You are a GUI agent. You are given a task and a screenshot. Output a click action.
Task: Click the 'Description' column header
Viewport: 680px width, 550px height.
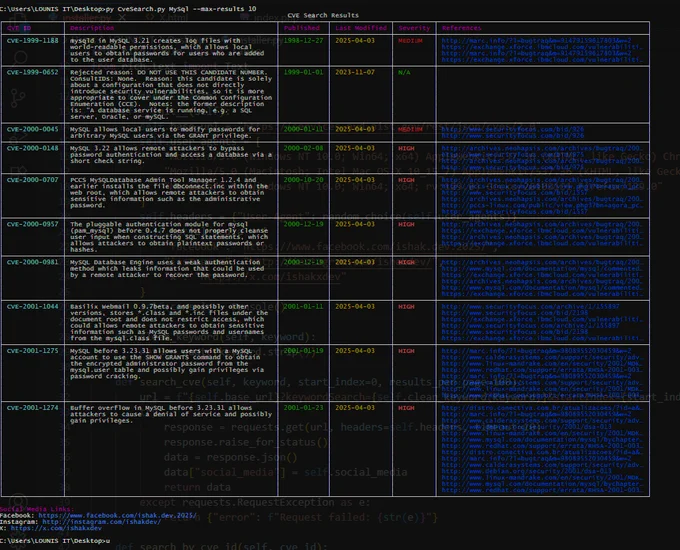pos(92,28)
